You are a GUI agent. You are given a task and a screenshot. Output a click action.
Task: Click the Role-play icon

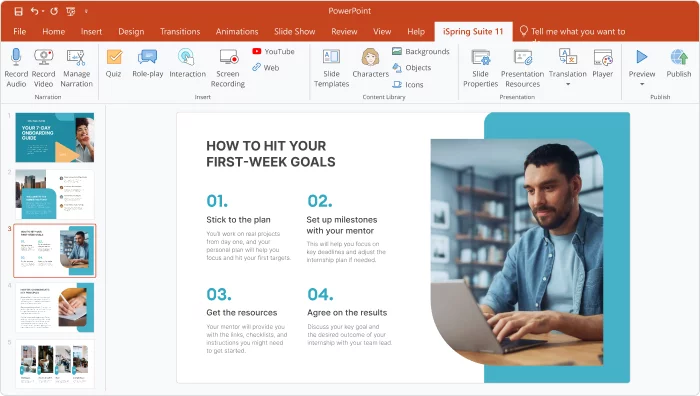click(147, 57)
